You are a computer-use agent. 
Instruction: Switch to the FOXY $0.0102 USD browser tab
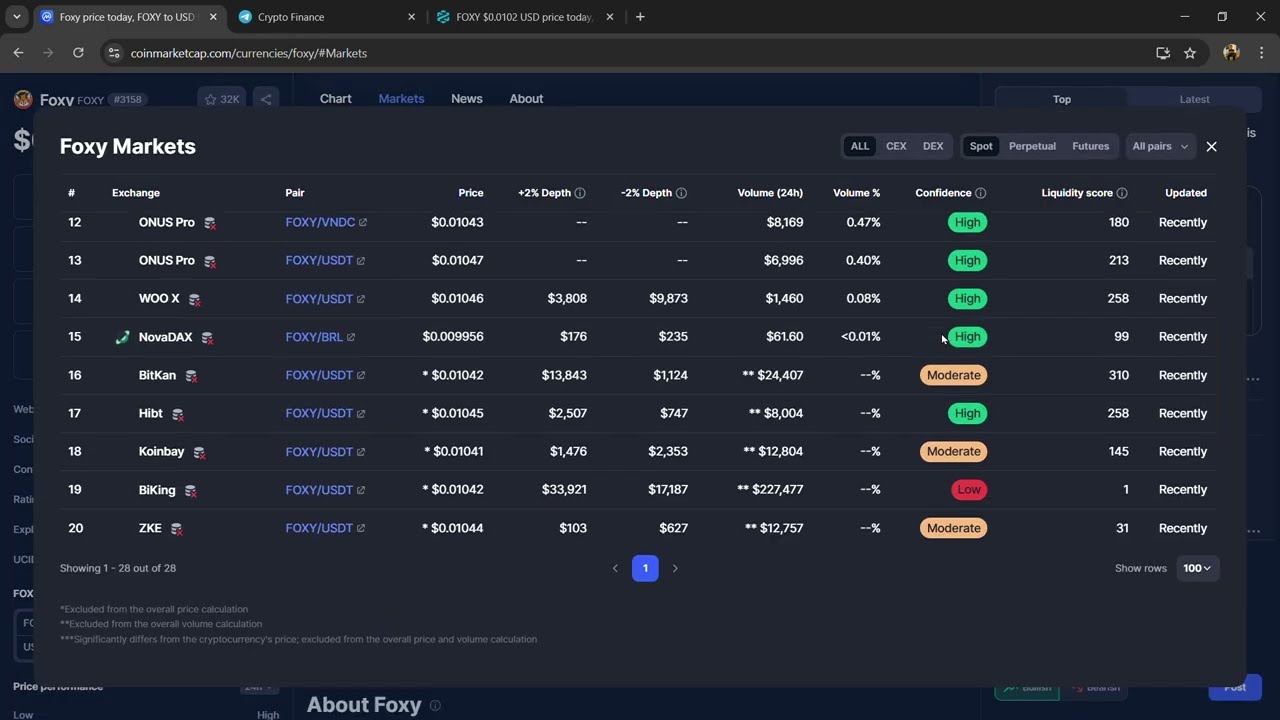(525, 17)
